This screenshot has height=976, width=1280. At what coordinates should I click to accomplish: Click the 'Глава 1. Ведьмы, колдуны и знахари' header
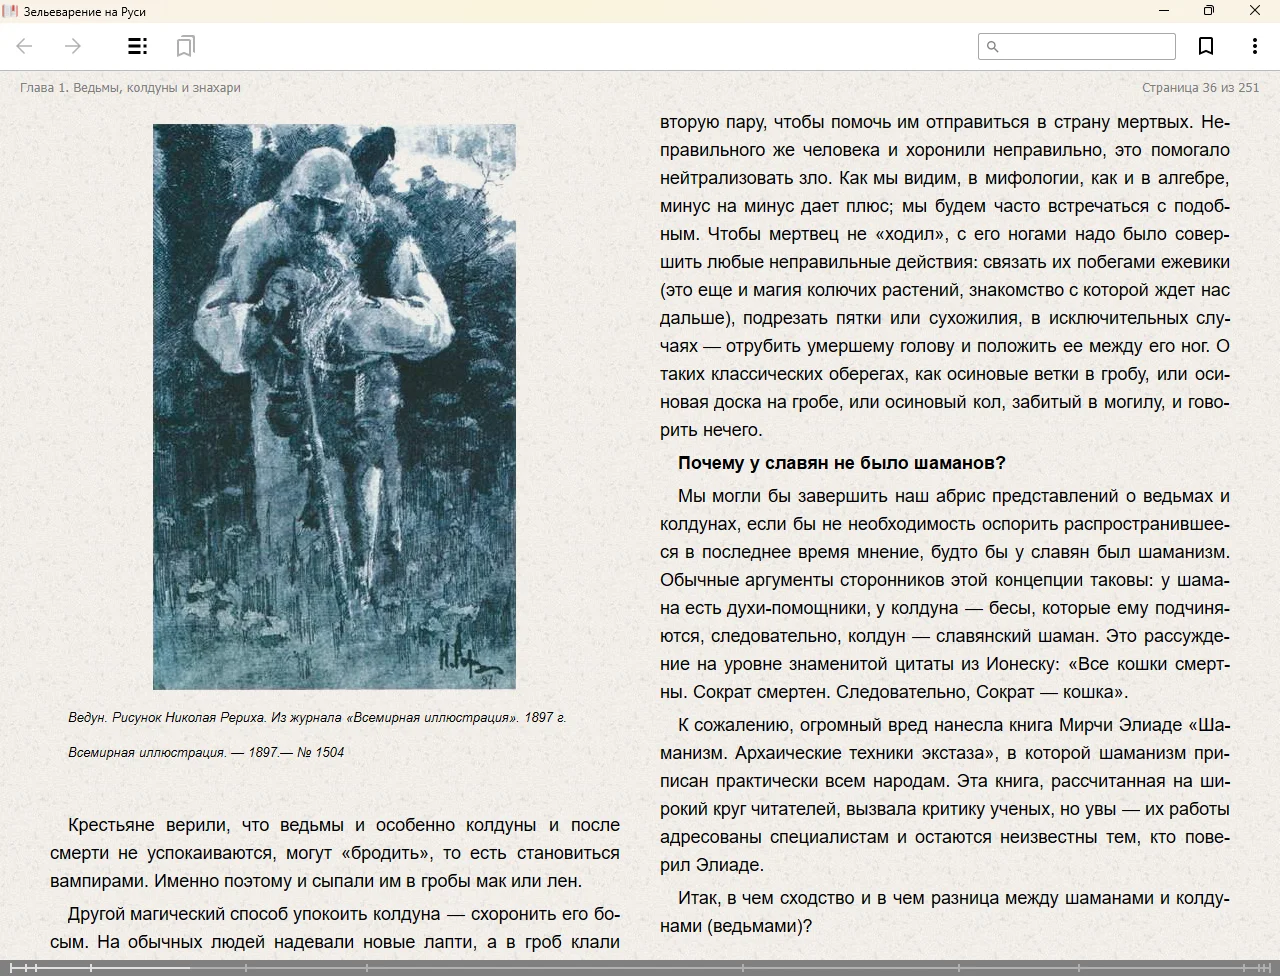[x=130, y=88]
